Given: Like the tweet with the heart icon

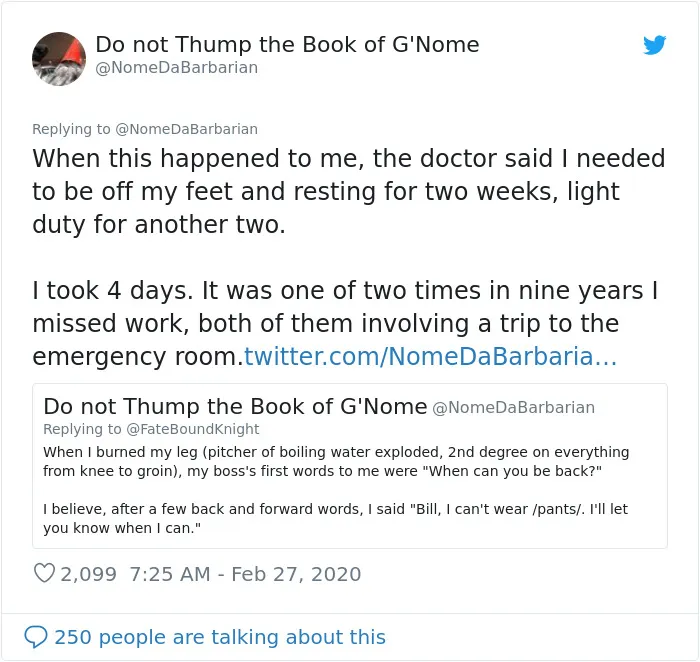Looking at the screenshot, I should [44, 573].
